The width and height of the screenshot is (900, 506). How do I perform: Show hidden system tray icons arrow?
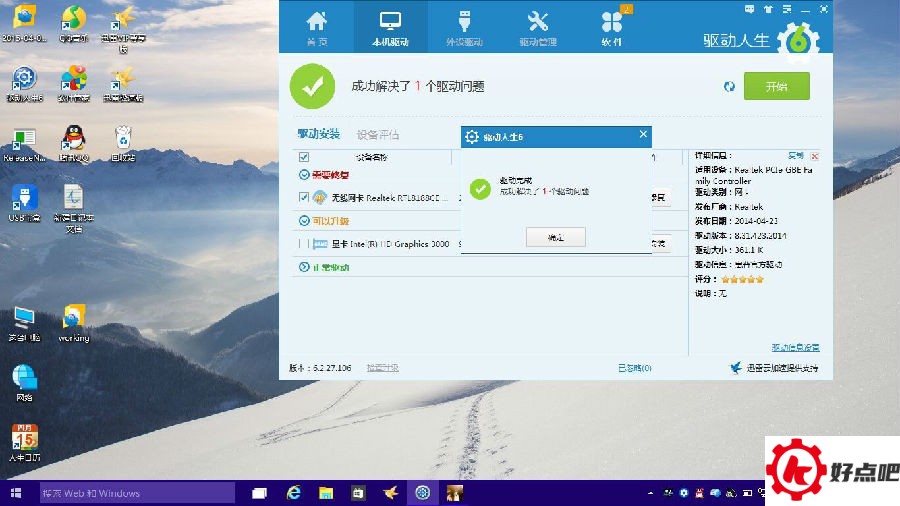click(x=650, y=493)
